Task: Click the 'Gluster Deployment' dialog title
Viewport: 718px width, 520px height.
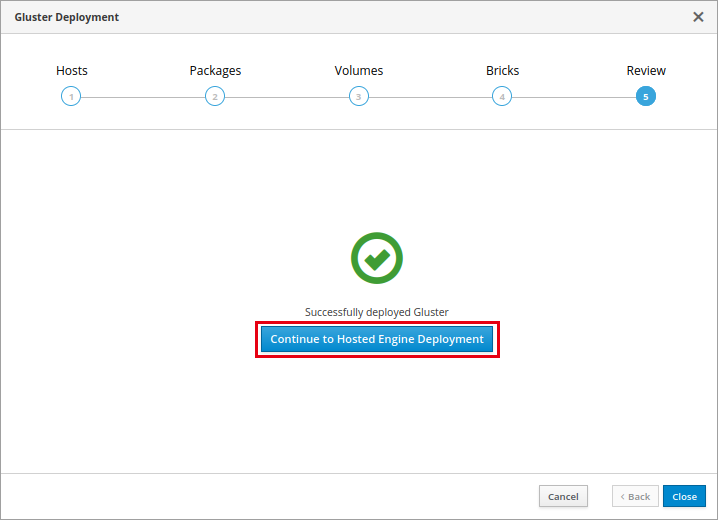Action: coord(66,17)
